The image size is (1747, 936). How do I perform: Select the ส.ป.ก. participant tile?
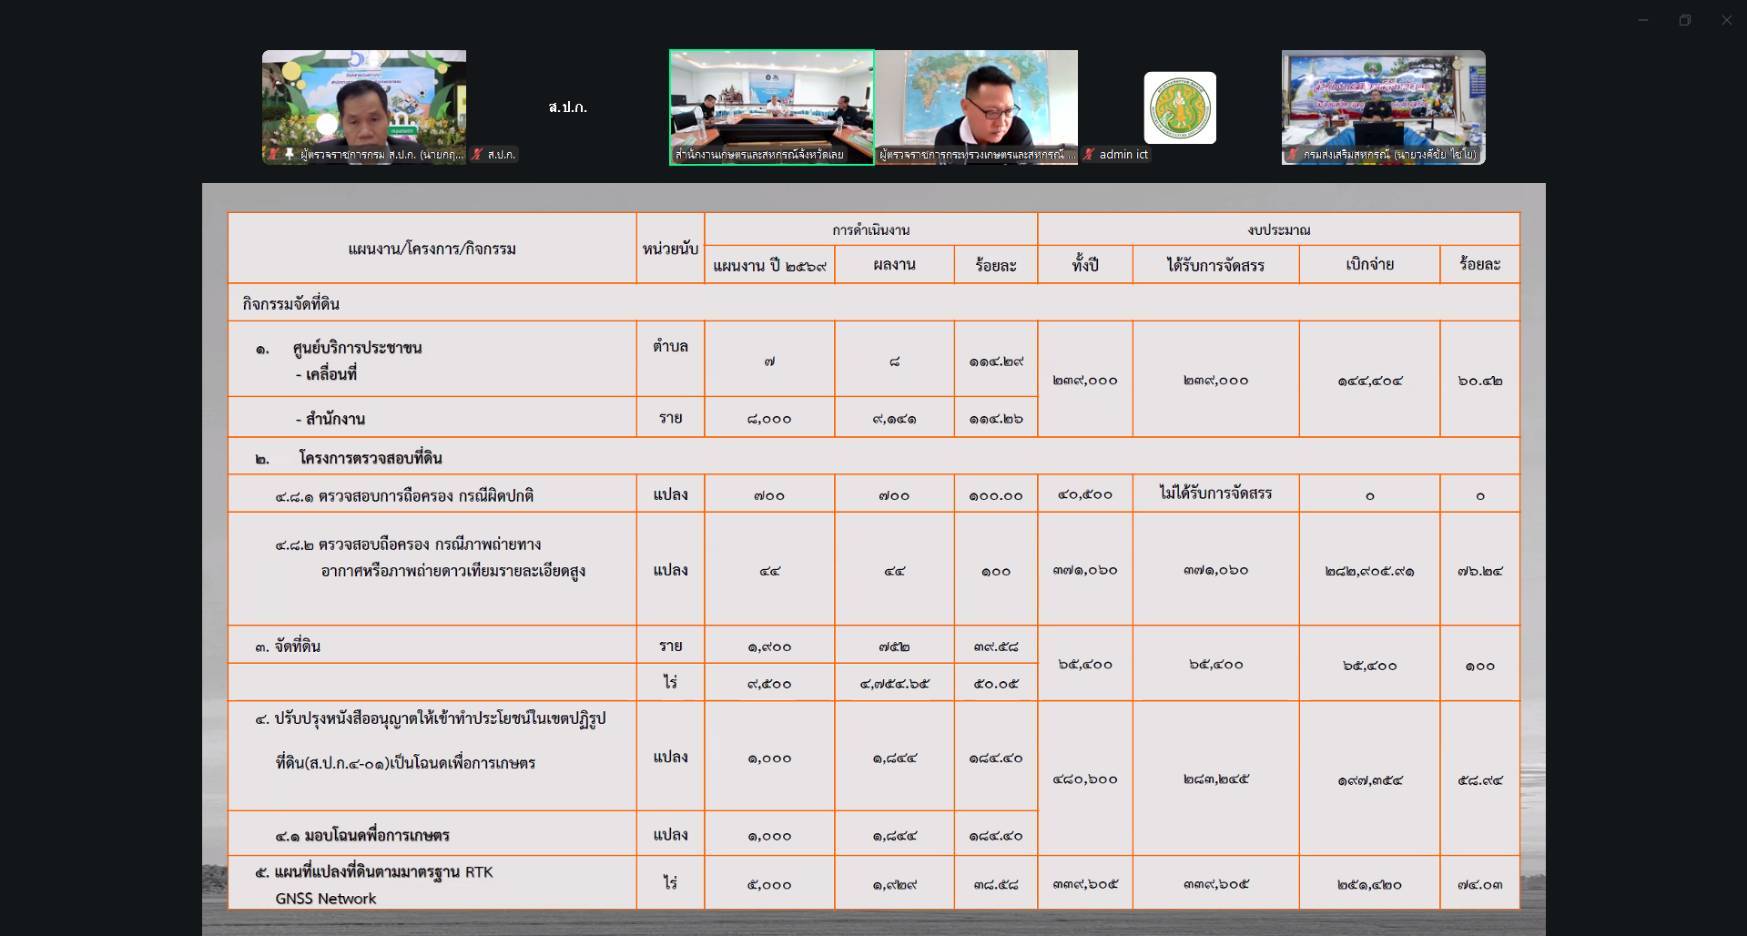pyautogui.click(x=567, y=107)
